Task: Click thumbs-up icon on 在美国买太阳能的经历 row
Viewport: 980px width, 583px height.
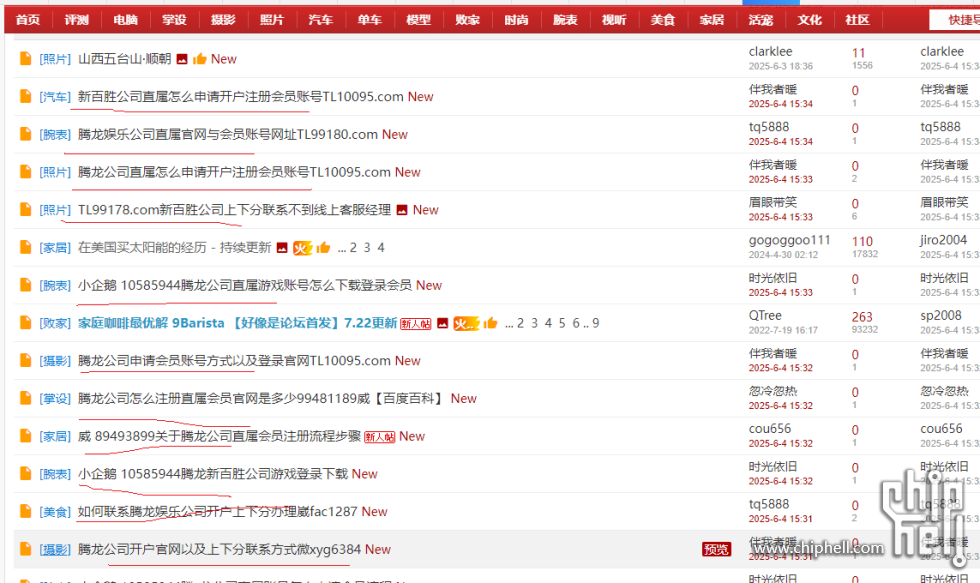Action: pyautogui.click(x=322, y=248)
